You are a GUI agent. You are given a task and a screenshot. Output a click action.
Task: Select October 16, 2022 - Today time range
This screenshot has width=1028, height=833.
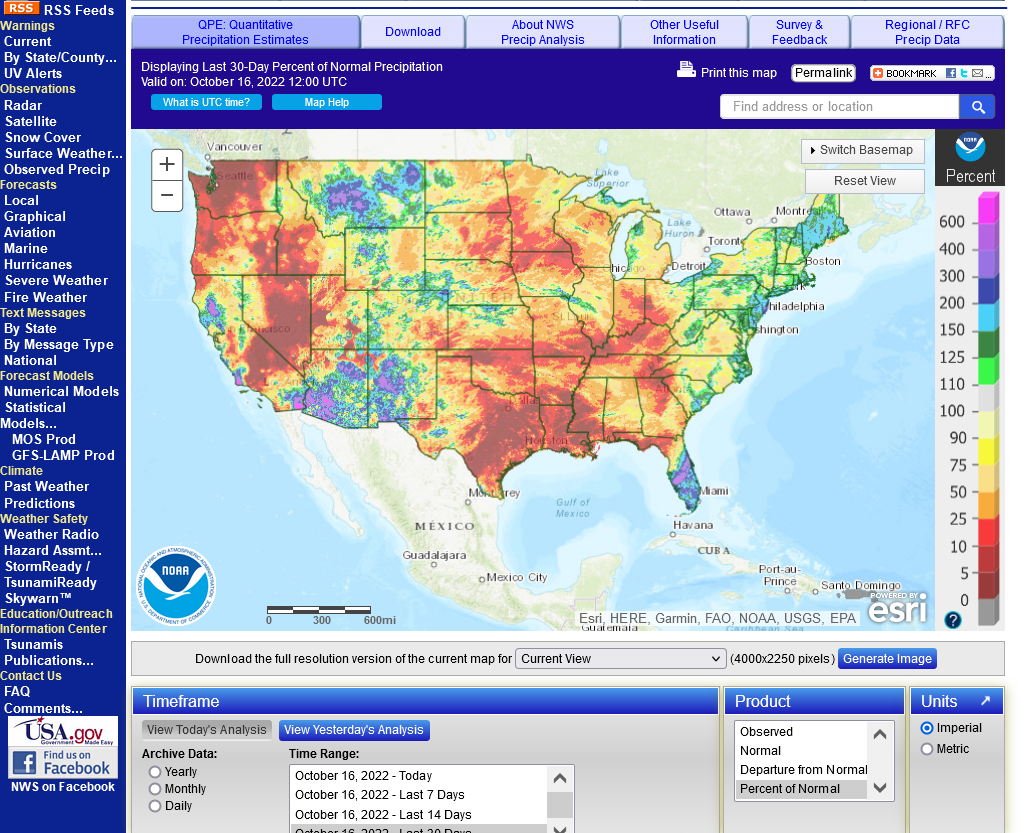point(418,776)
